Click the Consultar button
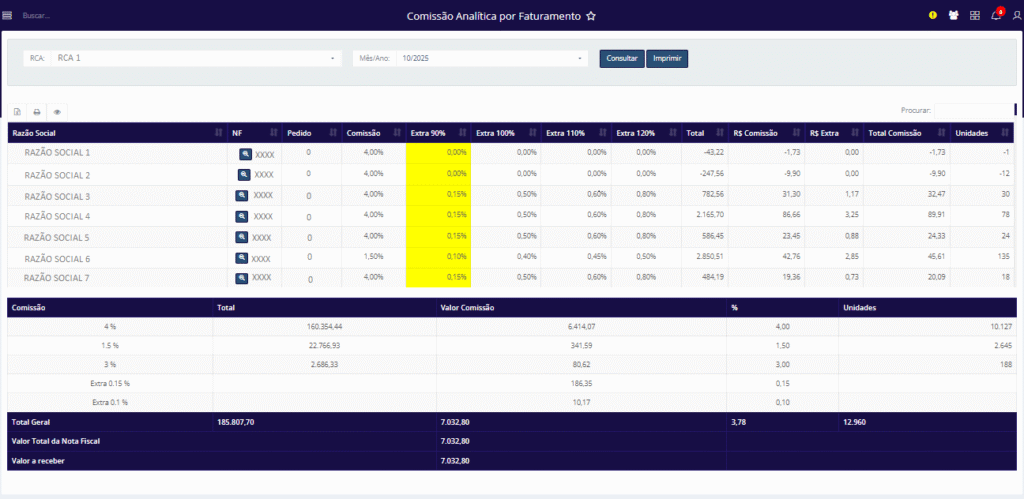The height and width of the screenshot is (499, 1024). [x=622, y=58]
